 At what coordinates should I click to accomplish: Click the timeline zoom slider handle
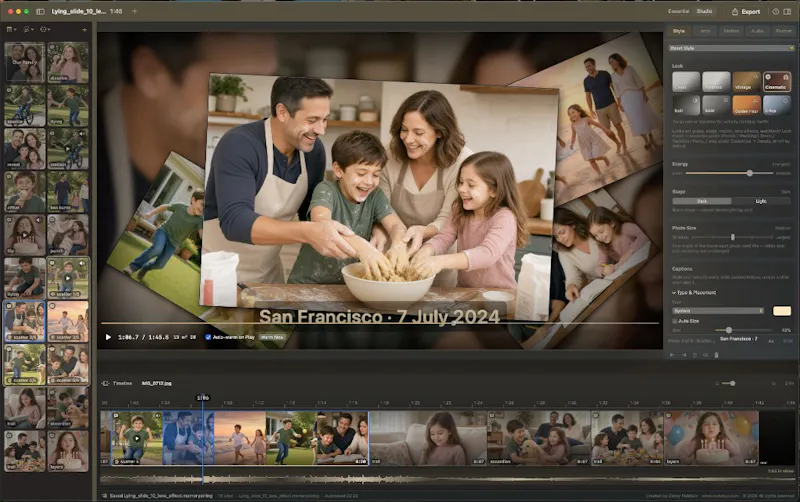coord(733,383)
